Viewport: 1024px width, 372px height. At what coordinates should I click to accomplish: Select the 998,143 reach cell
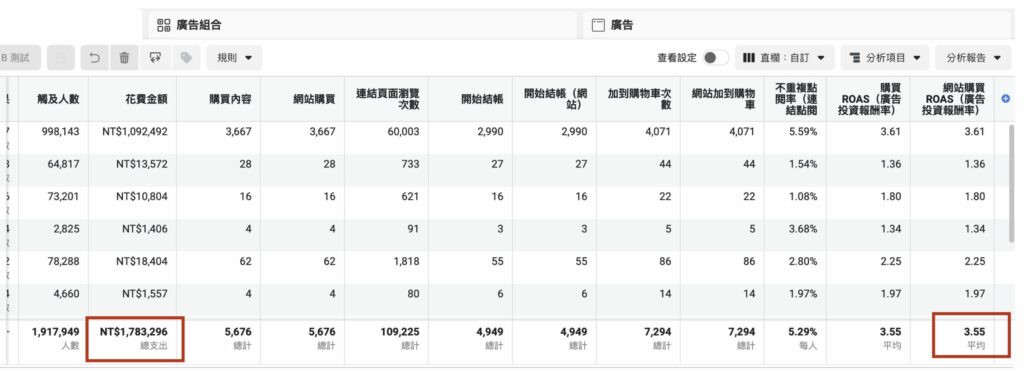pos(54,138)
